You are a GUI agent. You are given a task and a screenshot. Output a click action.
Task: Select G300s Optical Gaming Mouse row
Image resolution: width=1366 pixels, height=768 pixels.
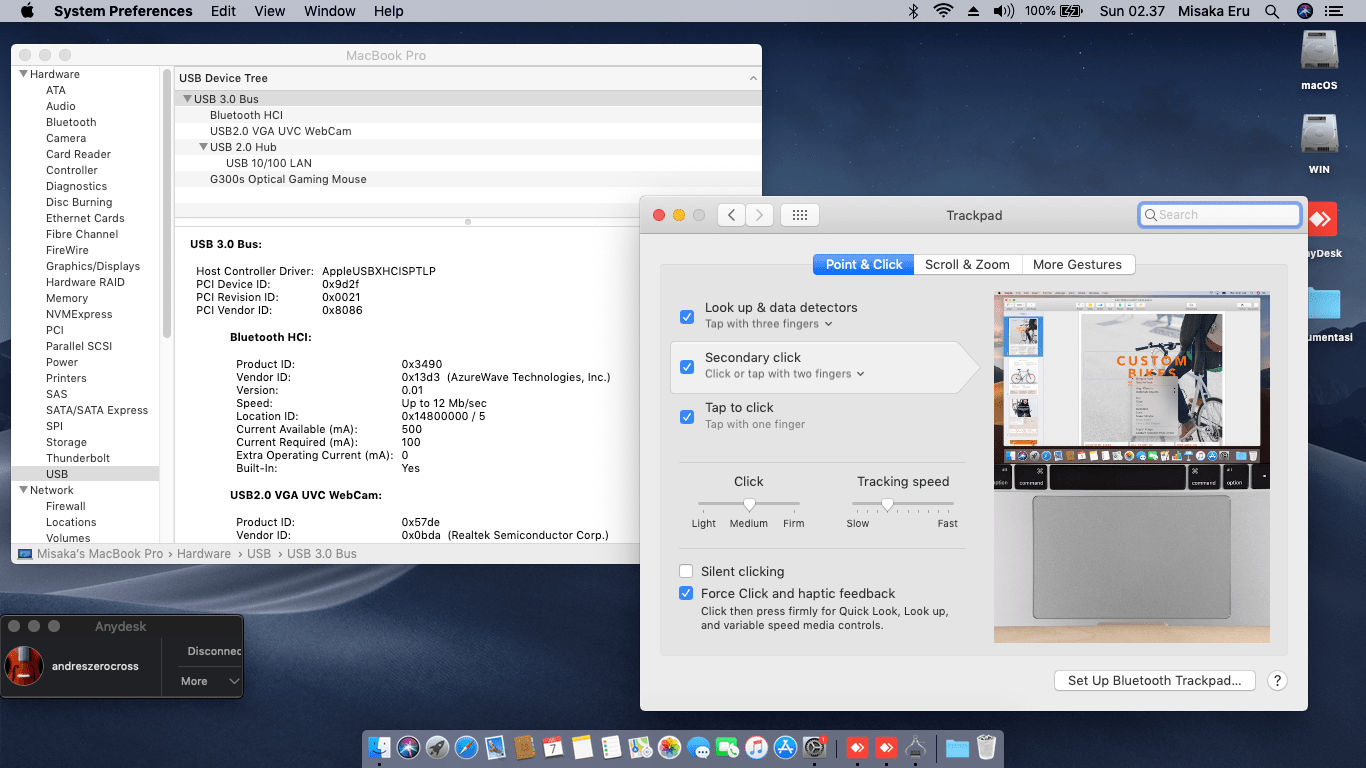pyautogui.click(x=468, y=179)
